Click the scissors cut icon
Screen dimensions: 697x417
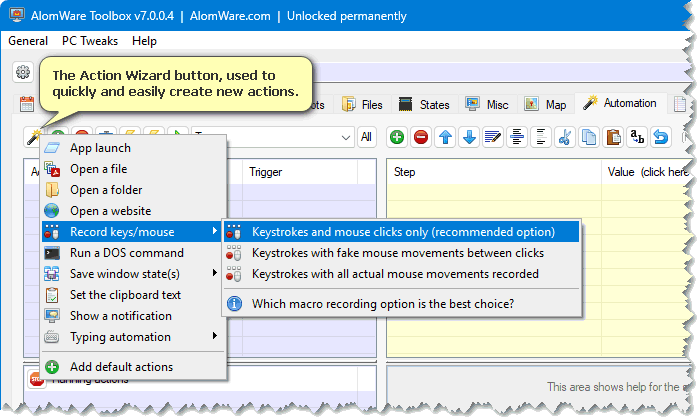tap(565, 137)
